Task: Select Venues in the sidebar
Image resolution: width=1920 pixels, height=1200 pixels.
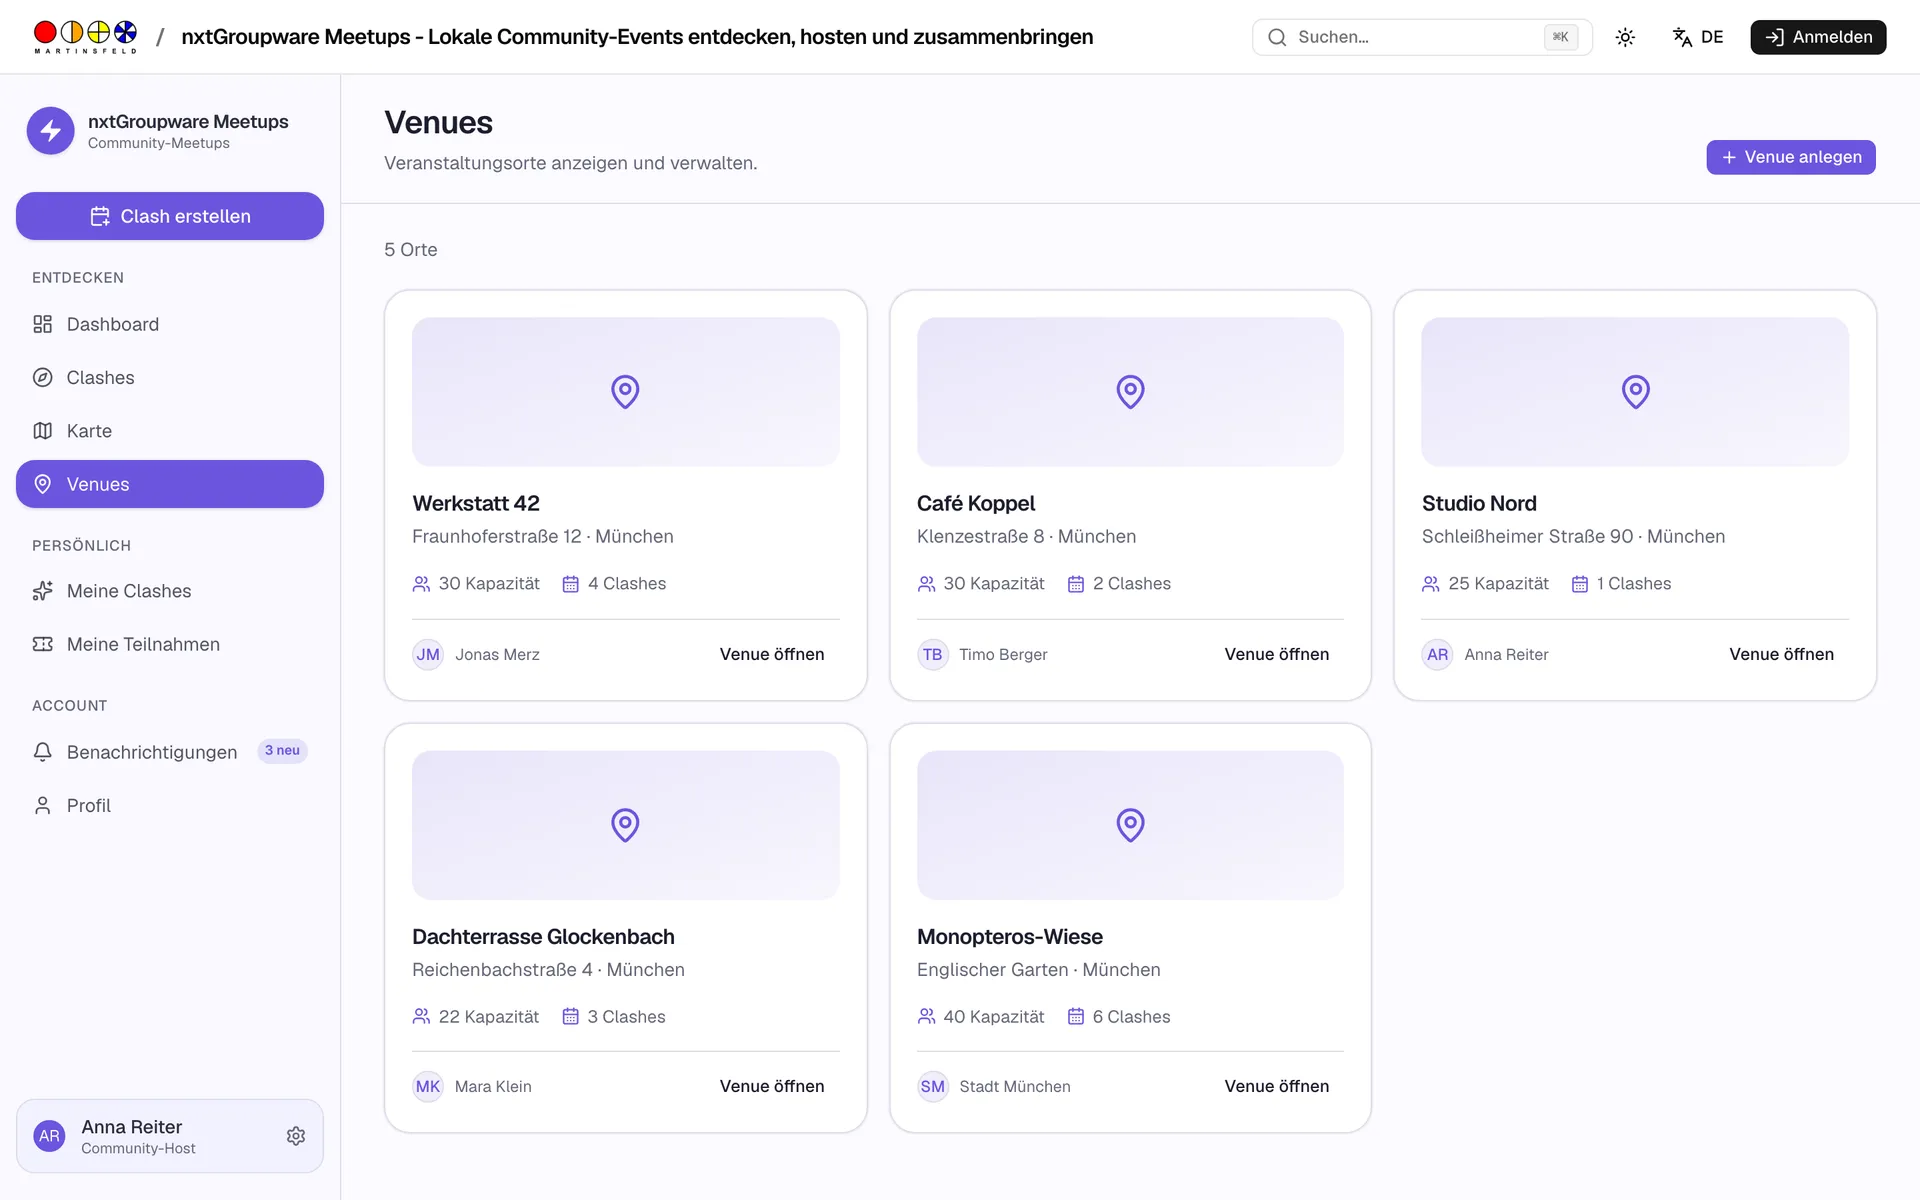Action: point(170,484)
